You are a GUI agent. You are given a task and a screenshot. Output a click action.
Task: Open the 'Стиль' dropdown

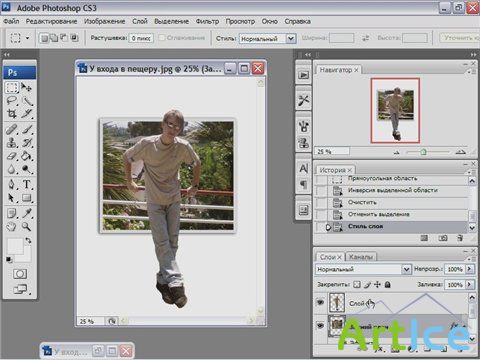tap(291, 38)
